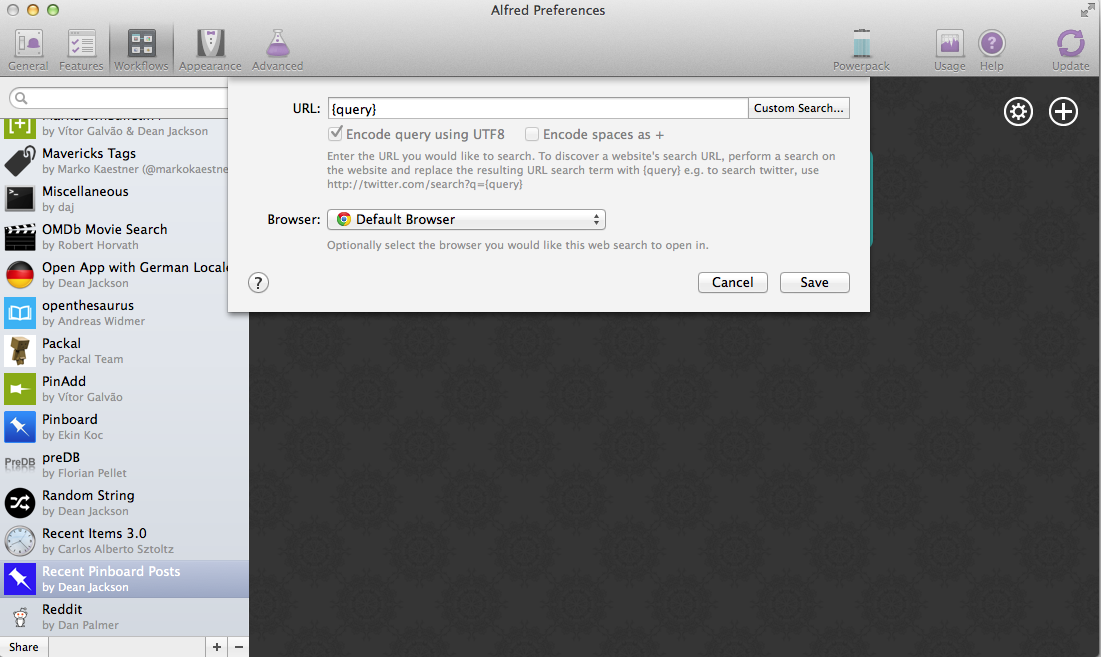The width and height of the screenshot is (1101, 657).
Task: Select the Workflows tab
Action: 141,51
